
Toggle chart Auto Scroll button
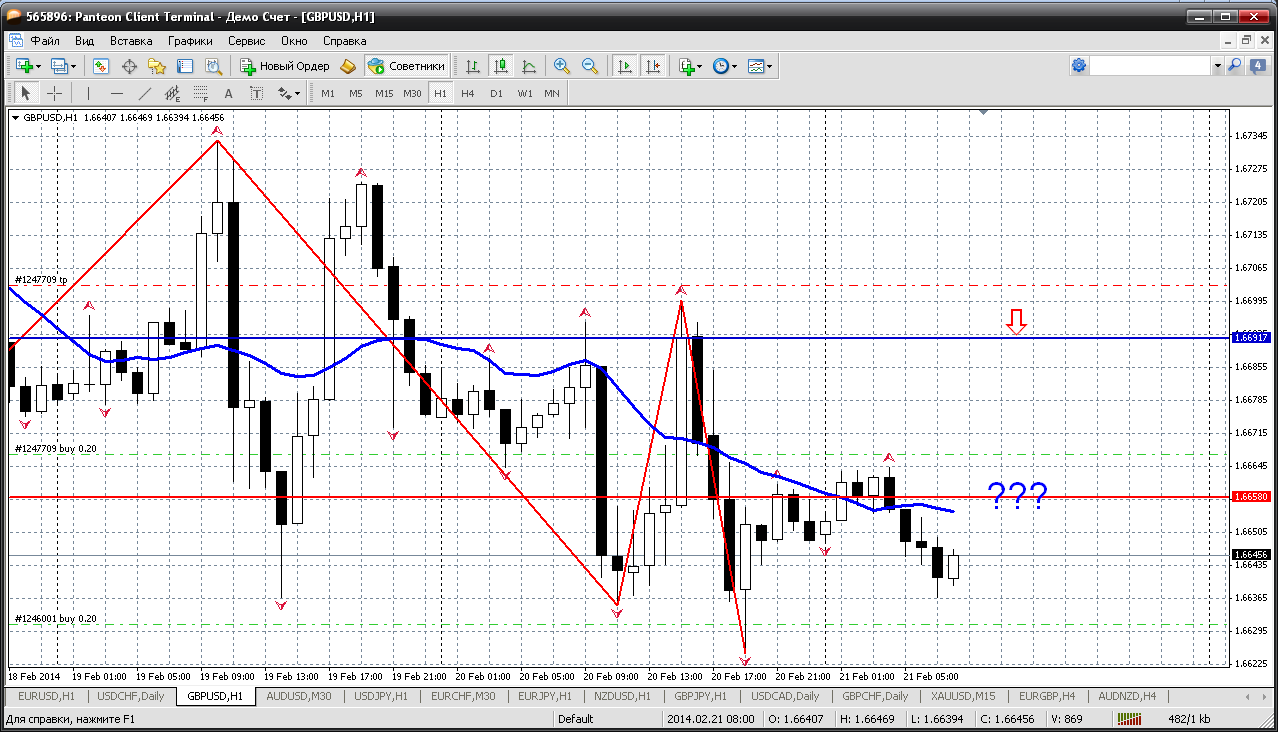(625, 66)
